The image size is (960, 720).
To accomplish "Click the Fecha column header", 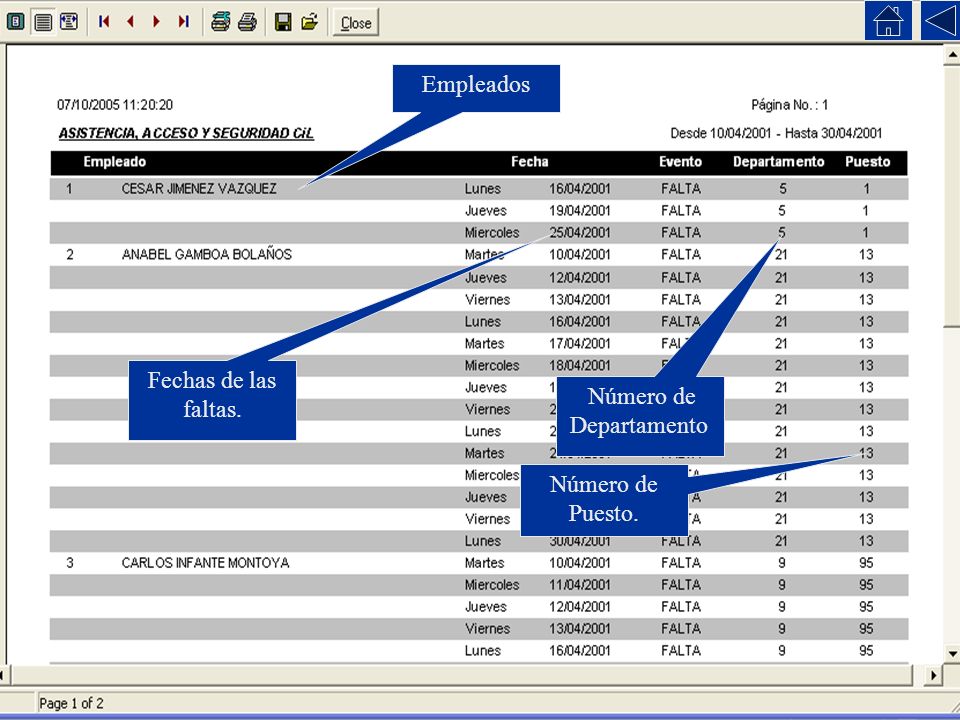I will 530,162.
